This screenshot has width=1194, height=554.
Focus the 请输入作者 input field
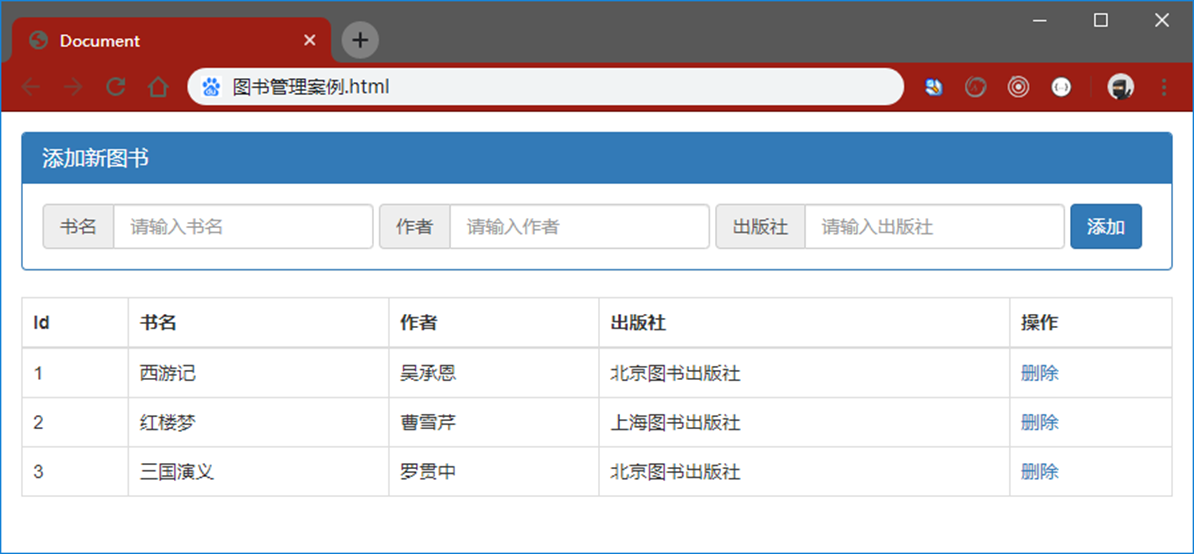click(x=579, y=227)
